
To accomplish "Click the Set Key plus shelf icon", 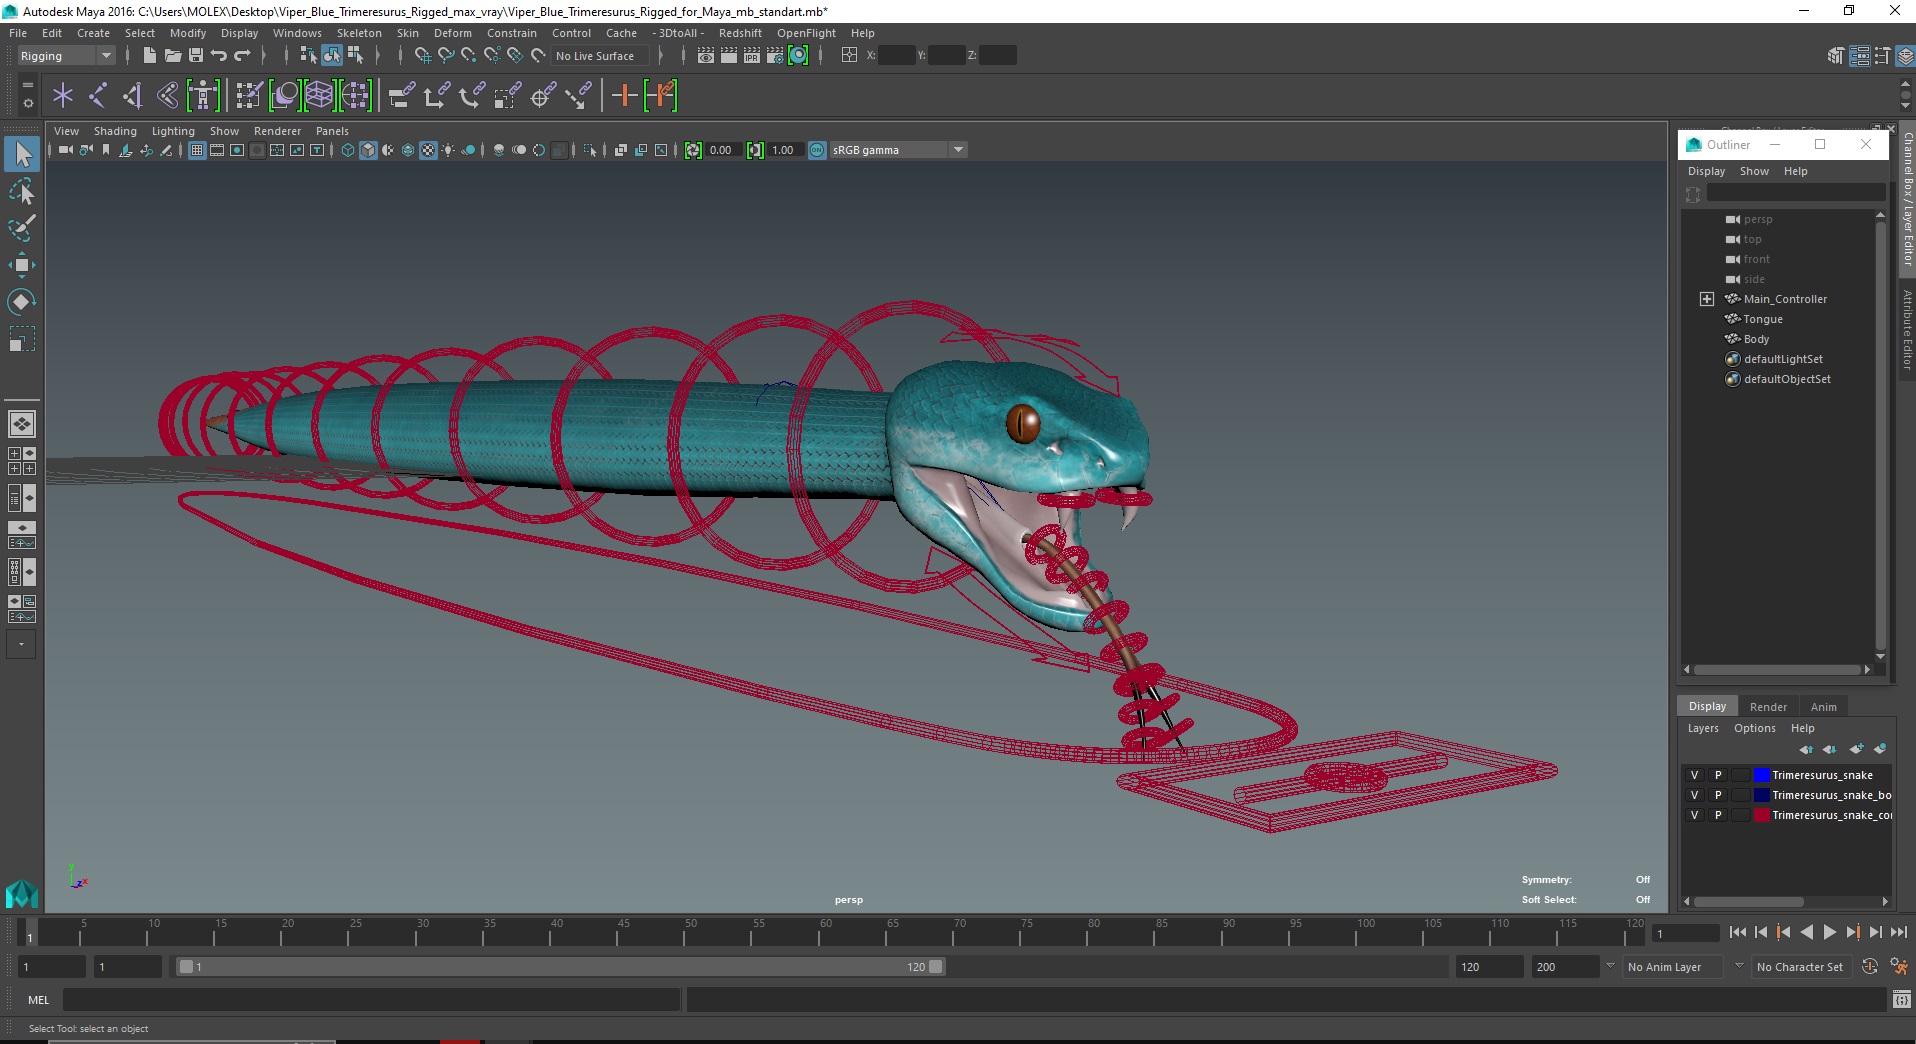I will tap(624, 96).
